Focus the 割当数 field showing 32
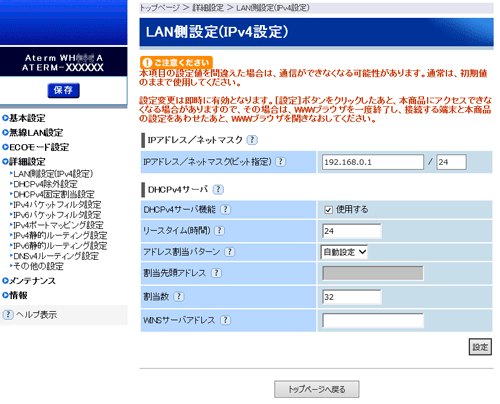The width and height of the screenshot is (500, 404). point(352,297)
